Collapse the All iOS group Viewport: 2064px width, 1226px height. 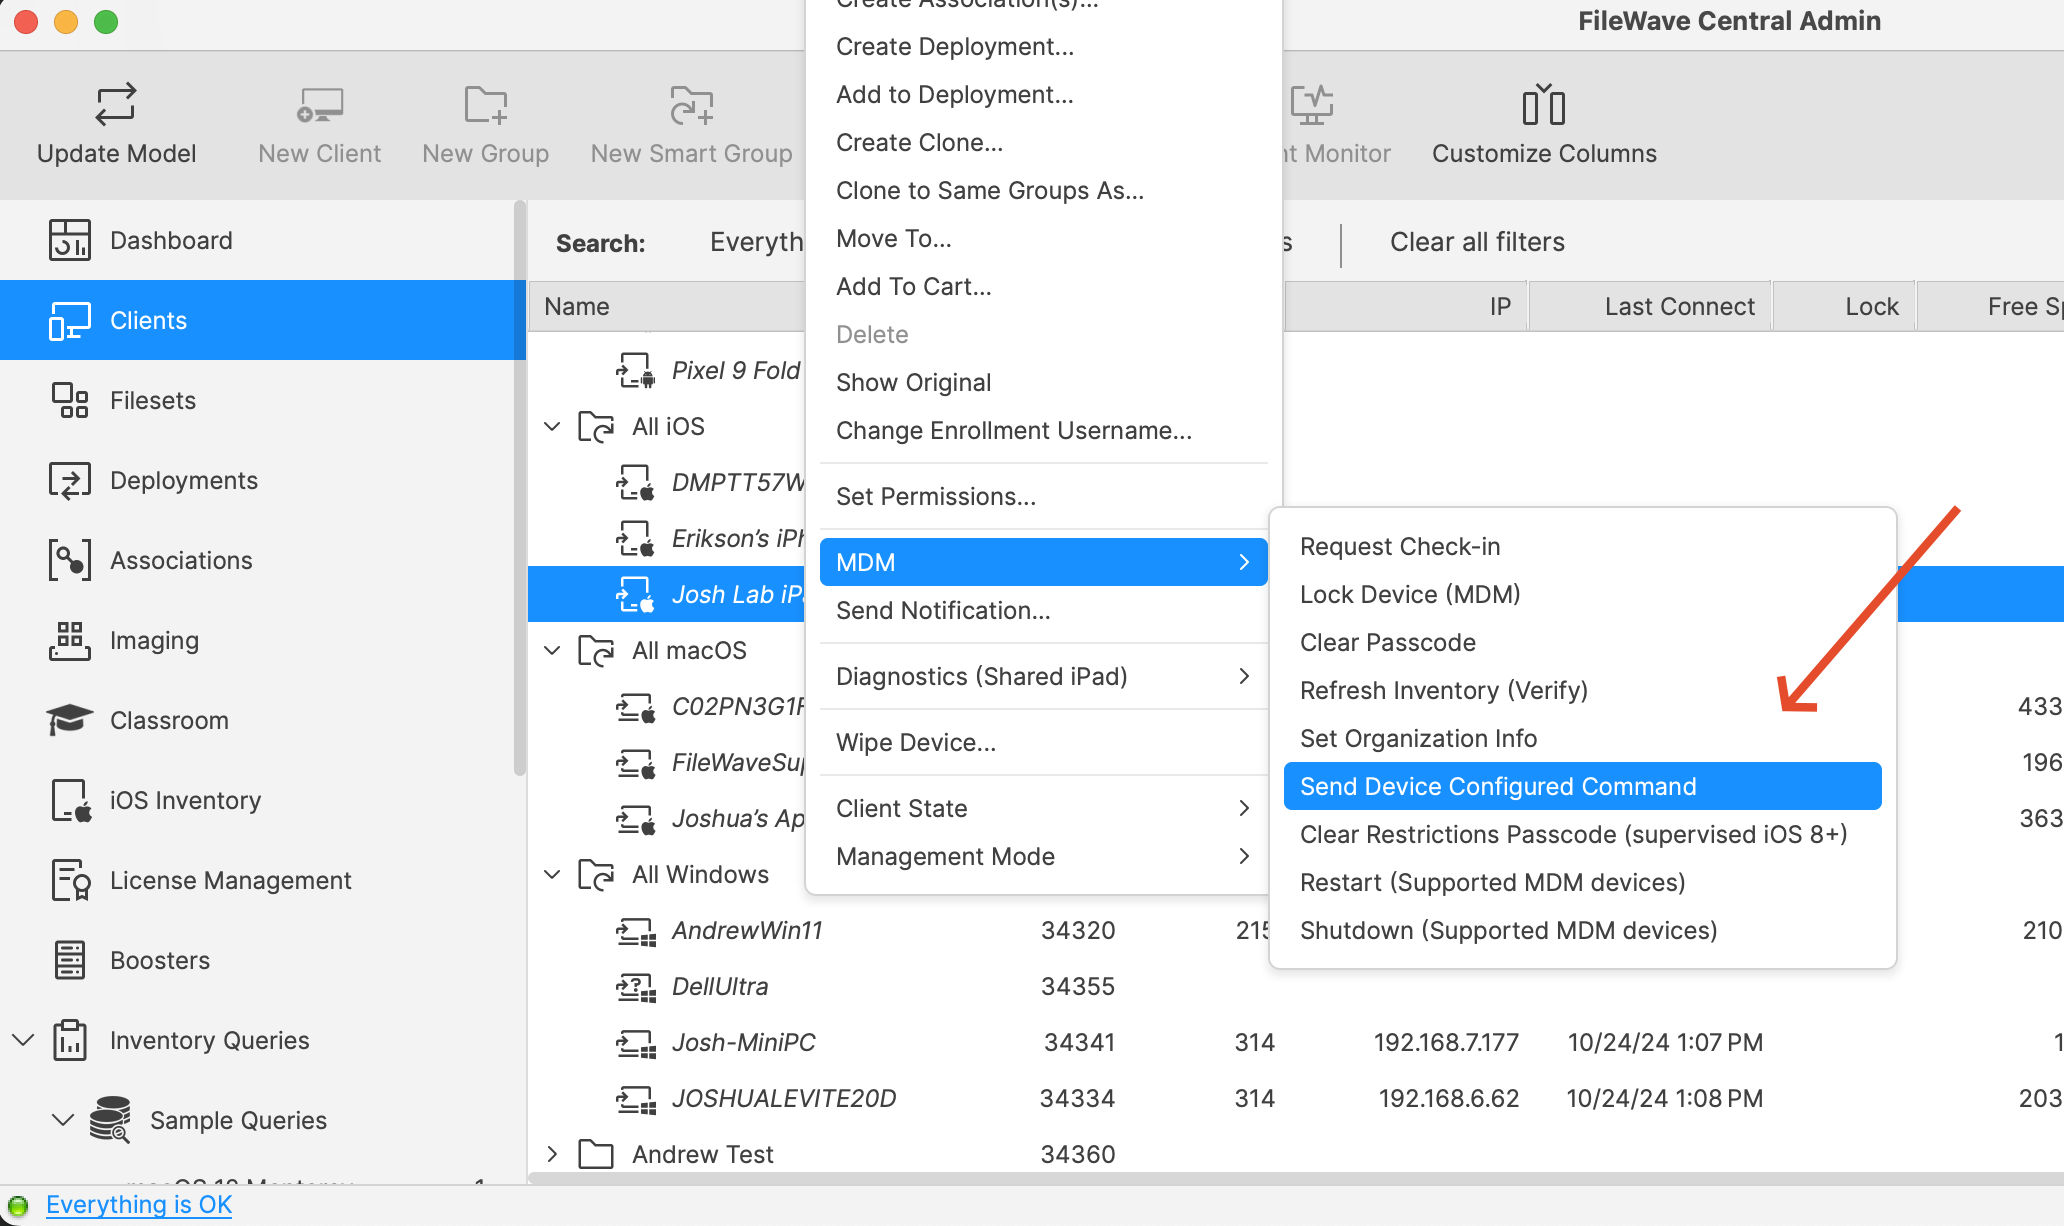[x=552, y=427]
